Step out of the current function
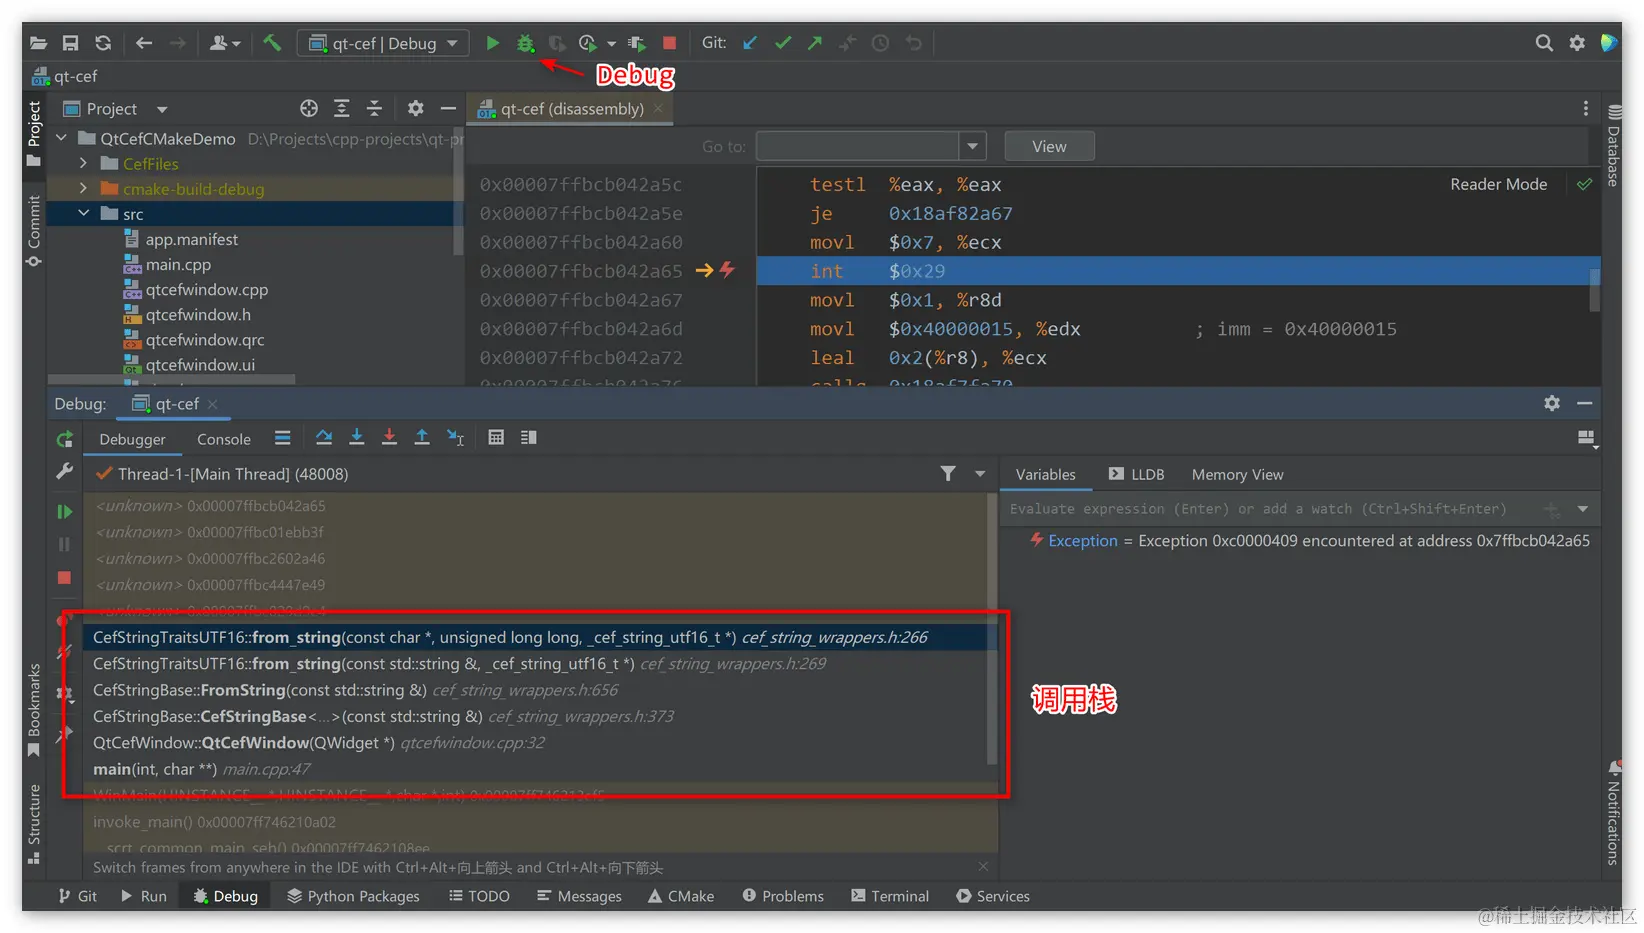The image size is (1644, 933). 421,437
